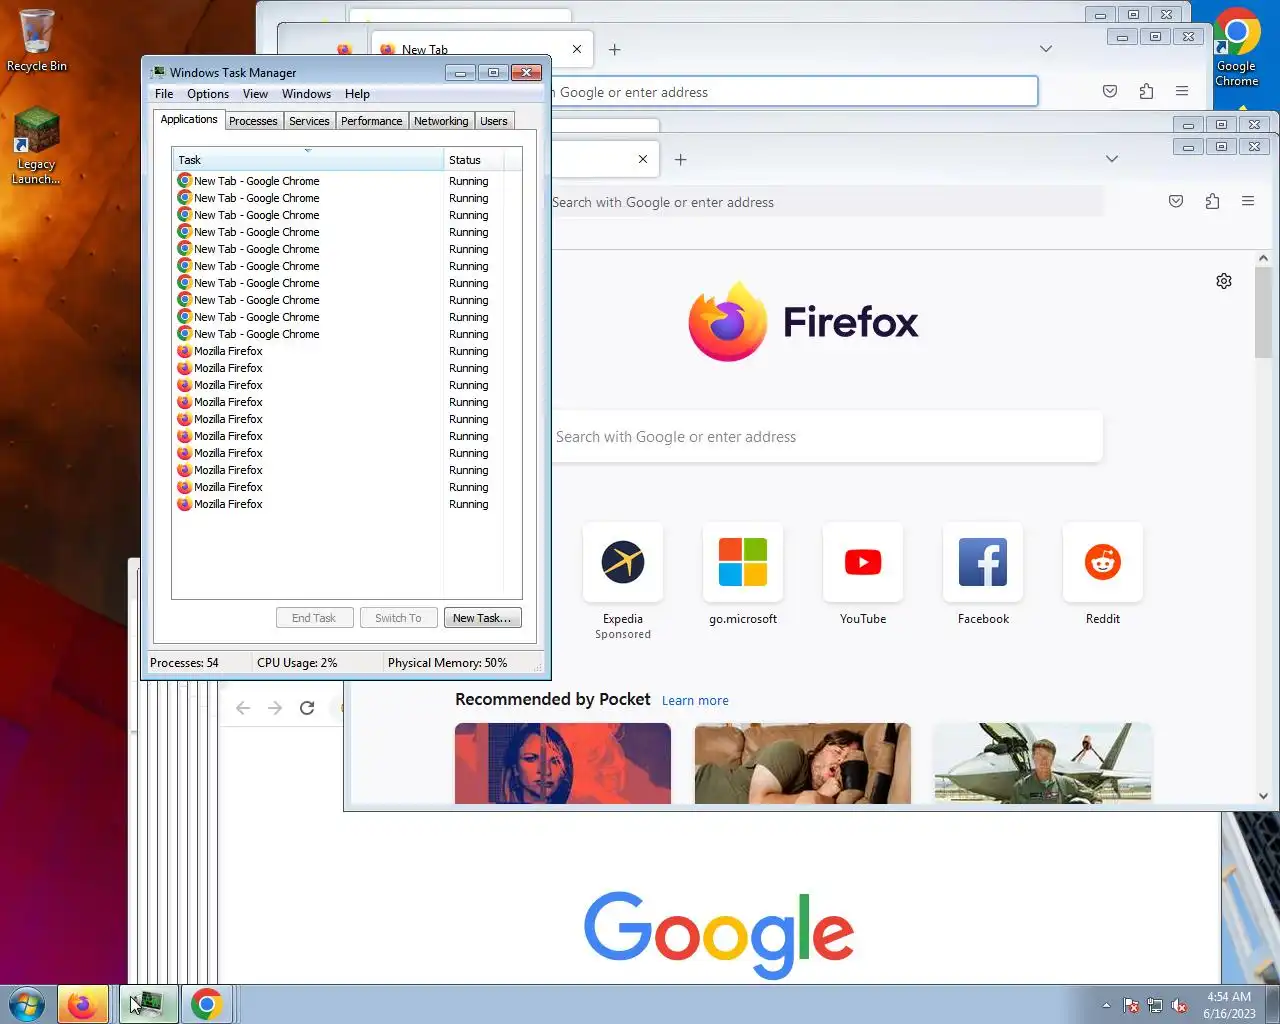Viewport: 1280px width, 1024px height.
Task: Open Pocket icon in rear Firefox window toolbar
Action: tap(1110, 91)
